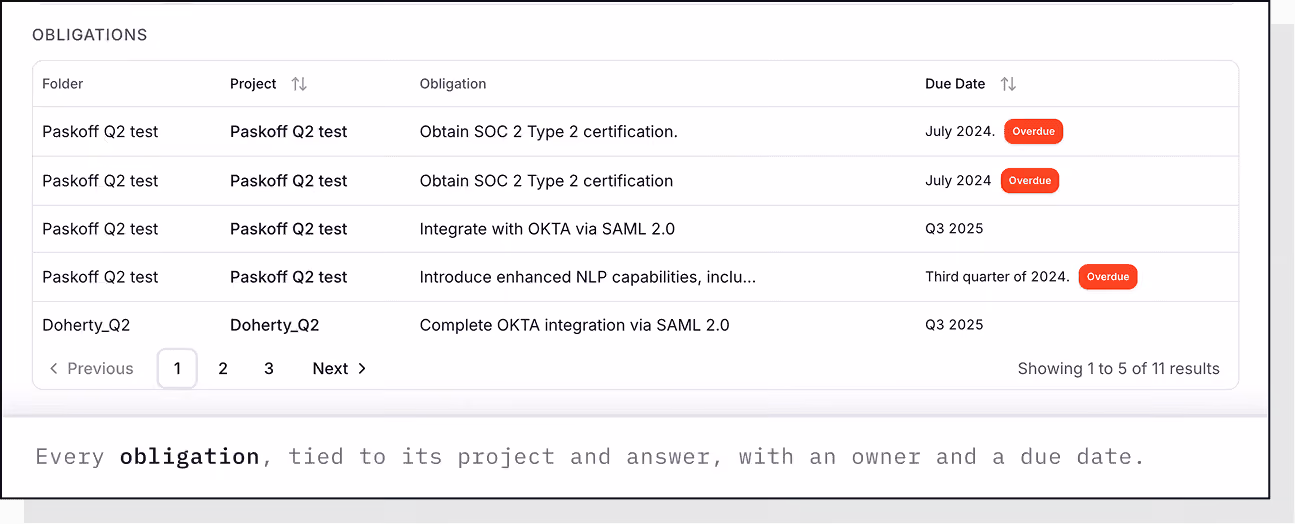Screen dimensions: 1295x524
Task: Click the Next pagination button
Action: (x=339, y=369)
